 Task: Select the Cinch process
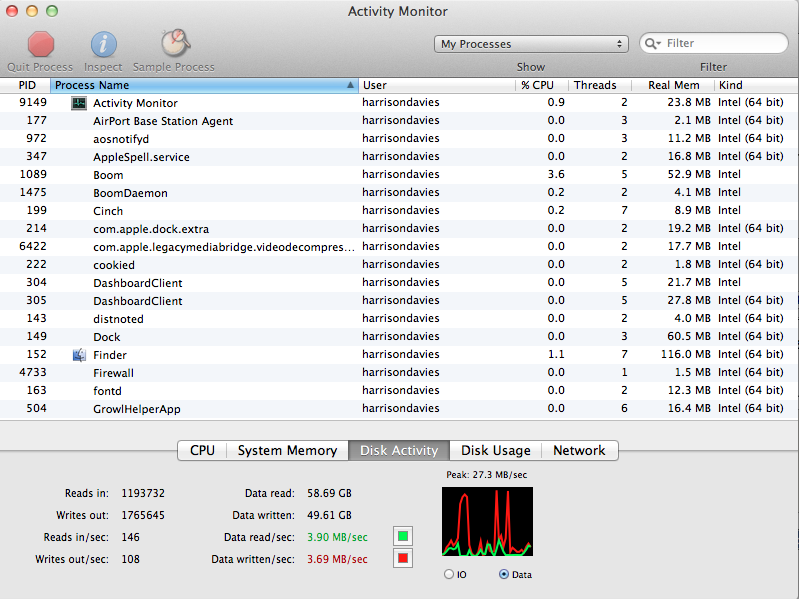[400, 211]
